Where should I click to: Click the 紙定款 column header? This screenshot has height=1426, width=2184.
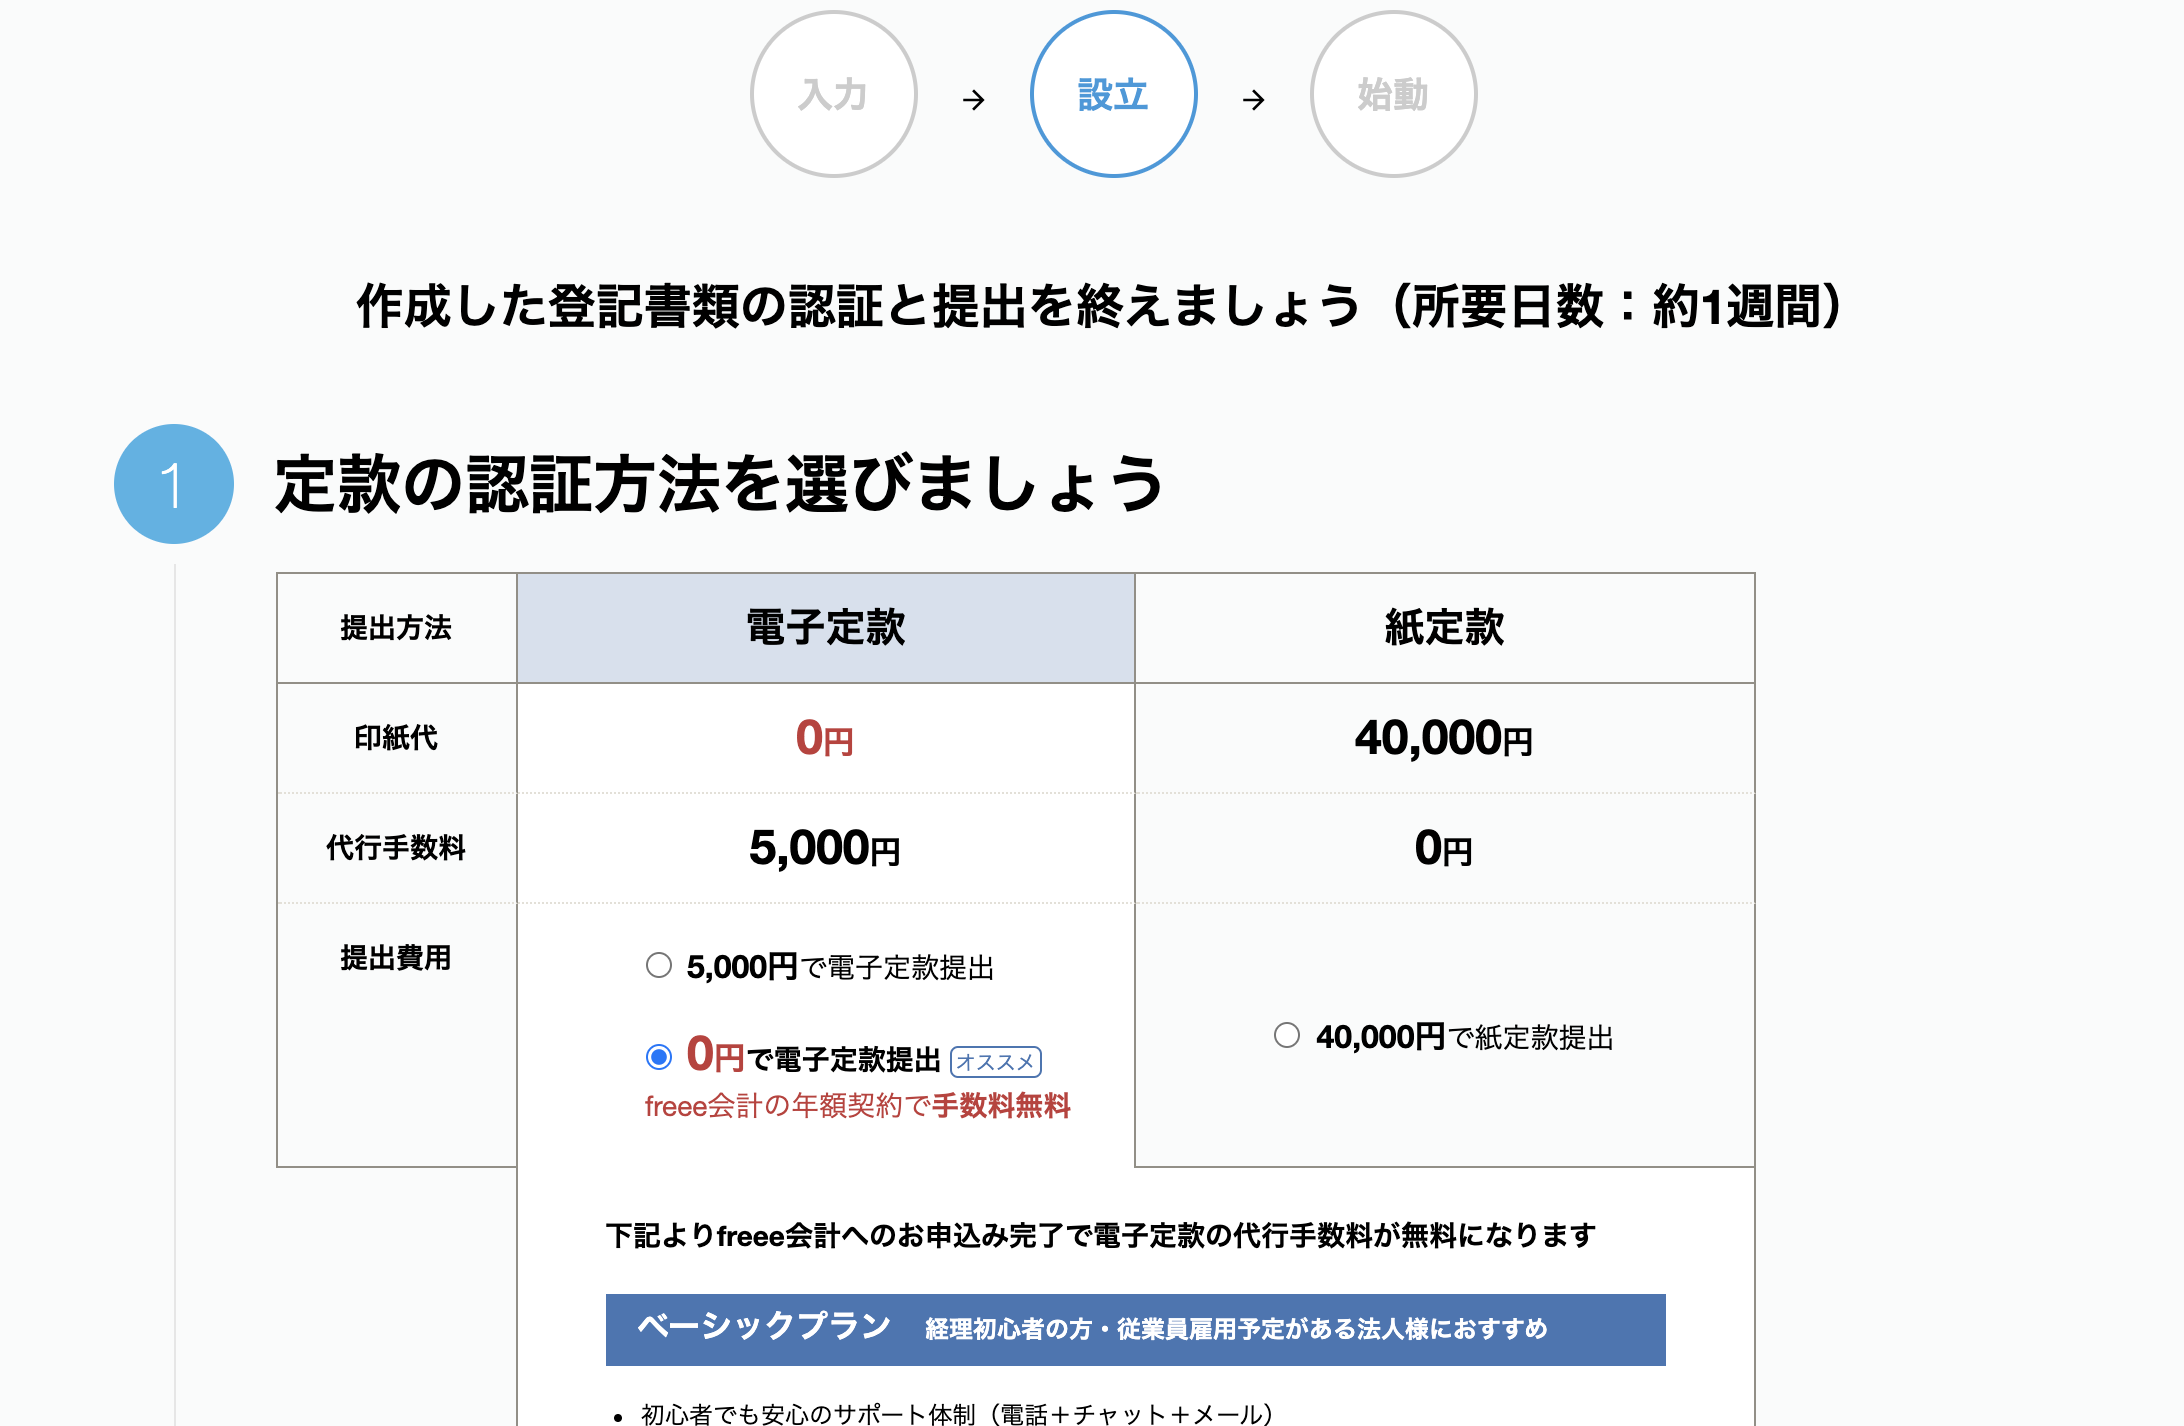tap(1444, 628)
